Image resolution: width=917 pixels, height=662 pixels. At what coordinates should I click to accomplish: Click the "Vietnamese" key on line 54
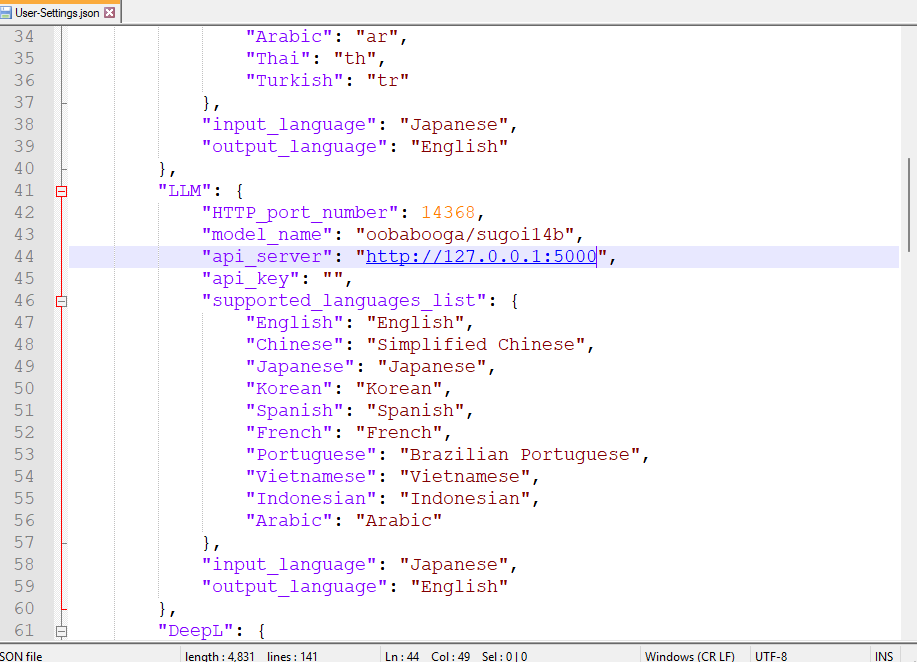point(311,477)
